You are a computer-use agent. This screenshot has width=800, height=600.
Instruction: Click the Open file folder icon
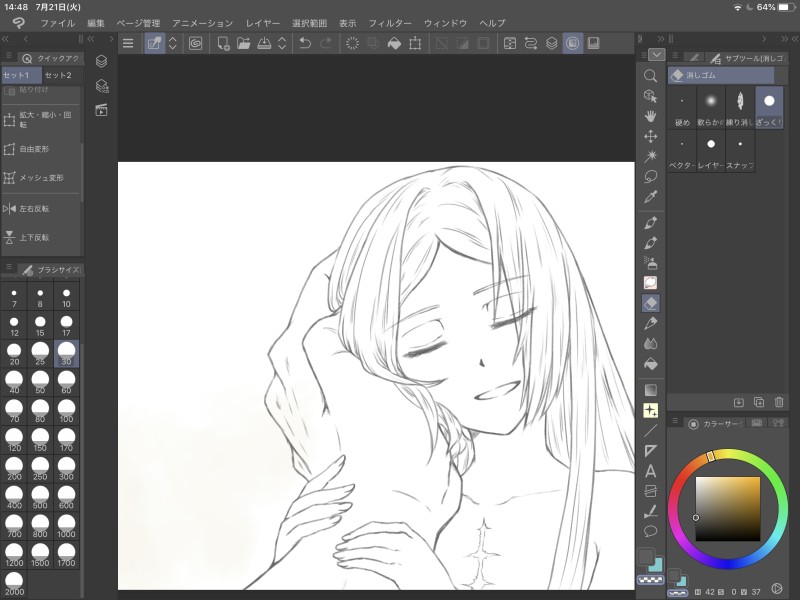tap(244, 43)
